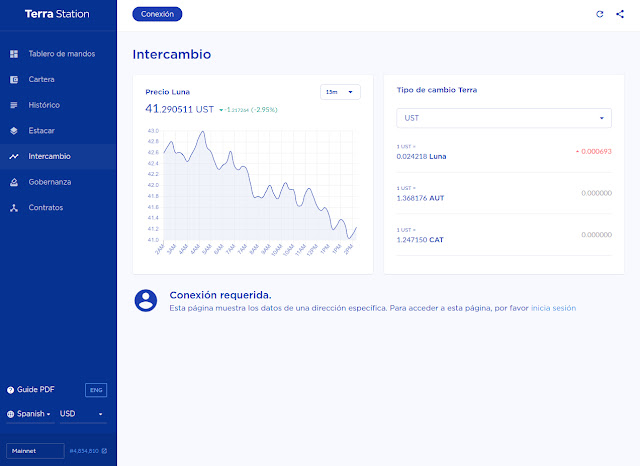Click the Estacar layers icon

coord(14,131)
